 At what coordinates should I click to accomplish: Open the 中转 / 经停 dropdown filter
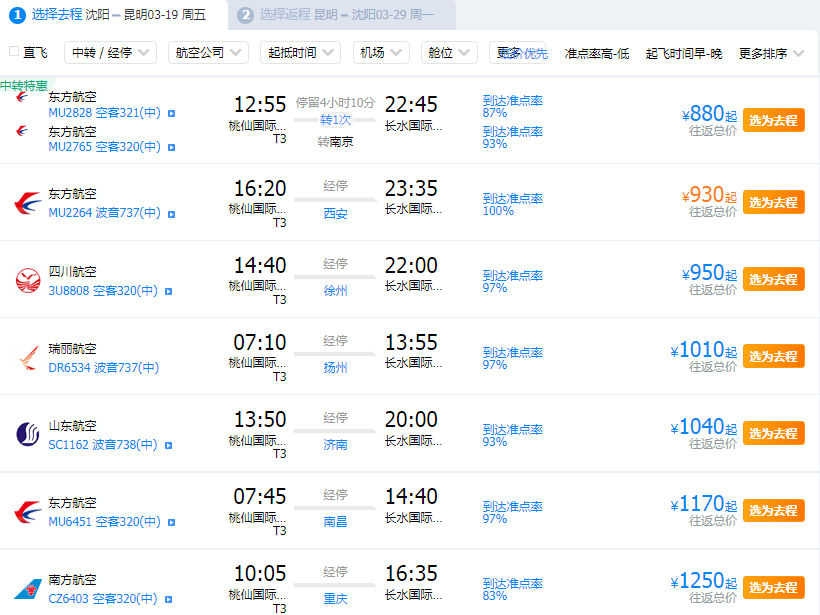click(110, 53)
